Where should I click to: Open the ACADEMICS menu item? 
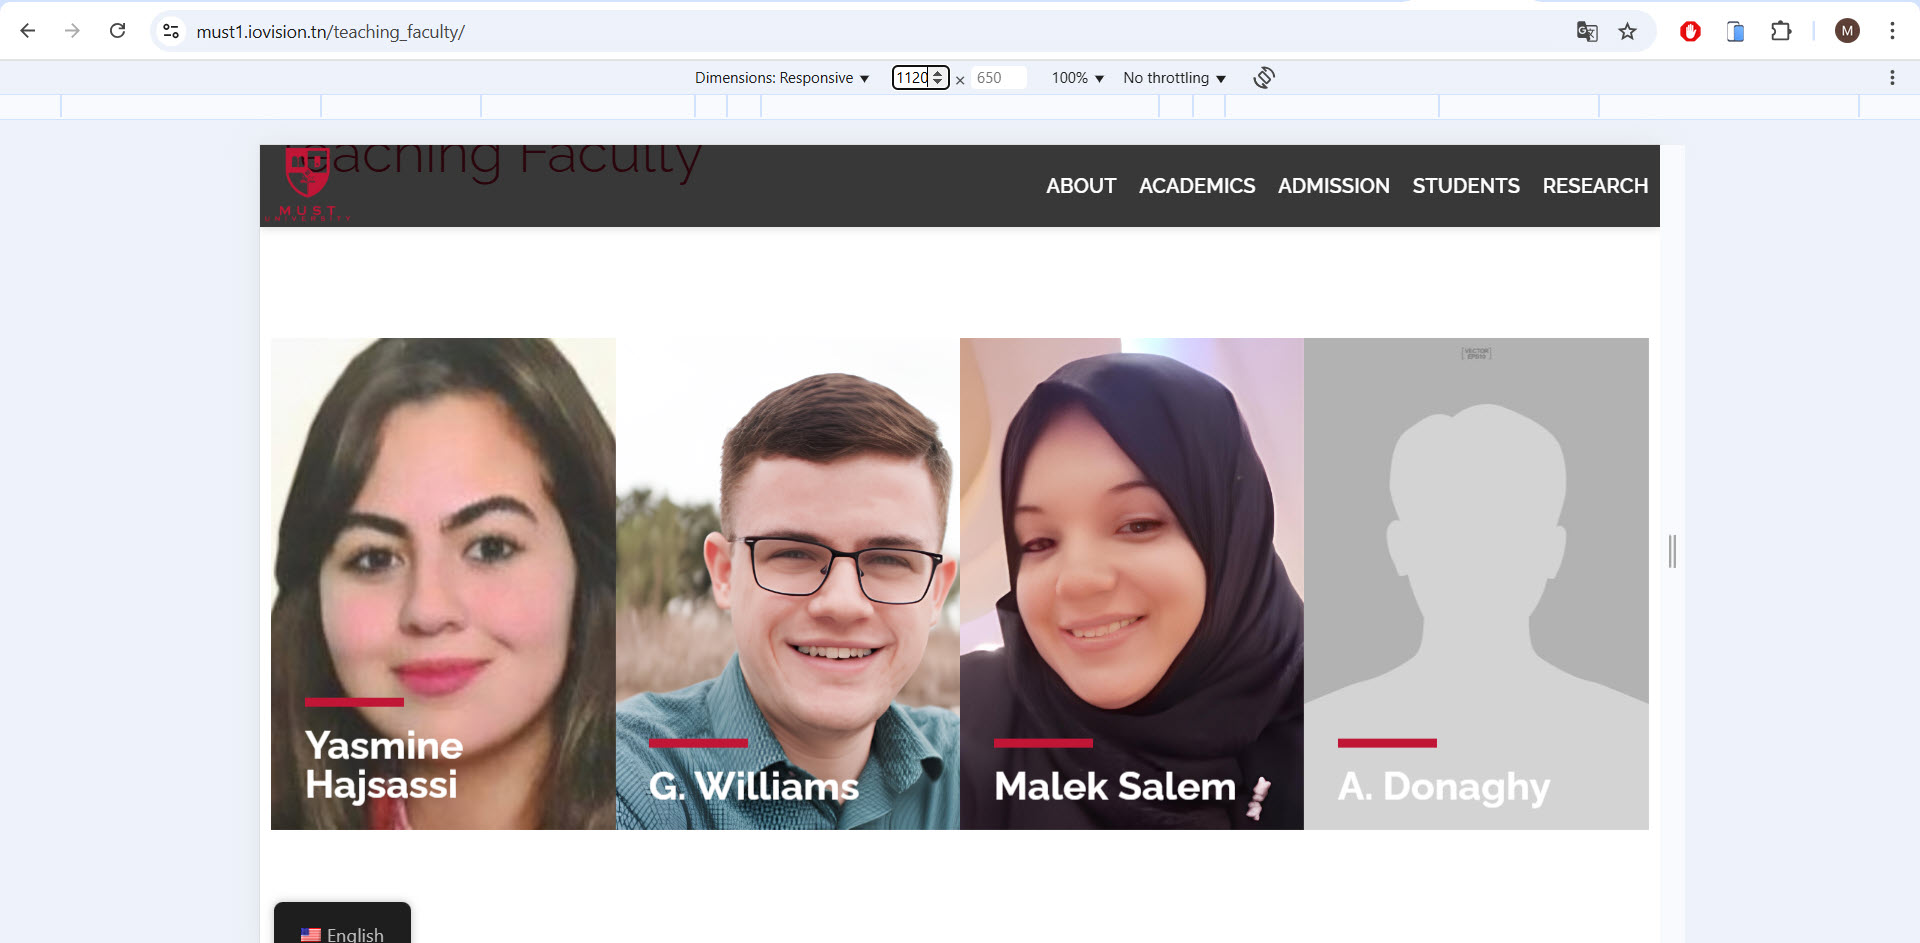(x=1197, y=186)
